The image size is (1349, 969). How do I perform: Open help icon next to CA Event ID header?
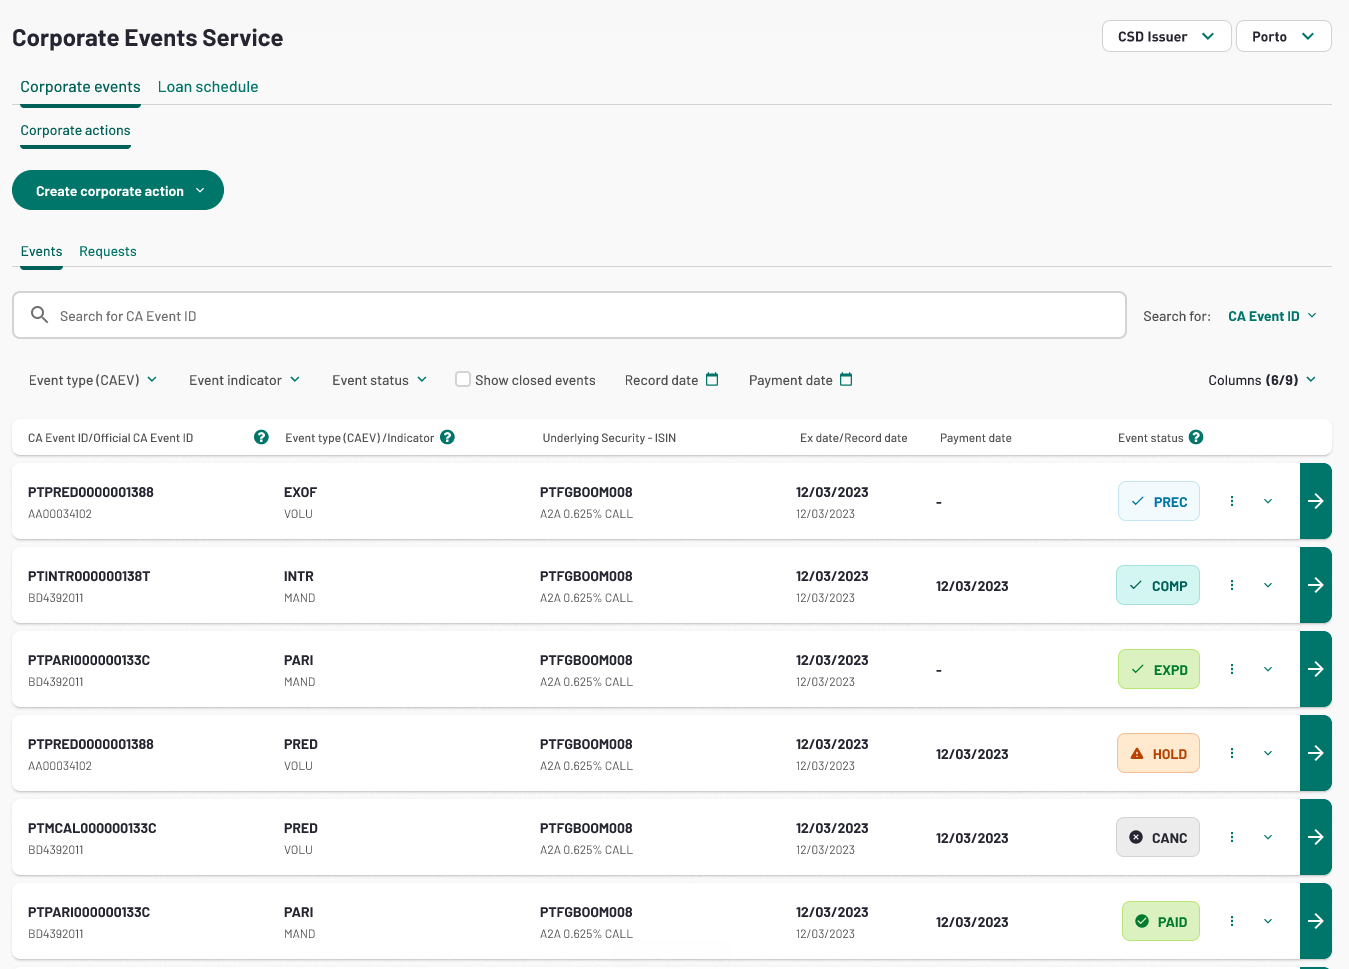[261, 437]
